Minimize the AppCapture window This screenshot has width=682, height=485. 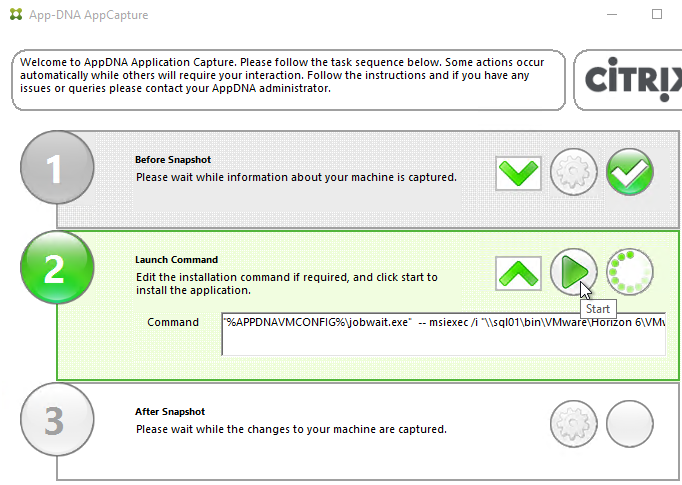(612, 14)
